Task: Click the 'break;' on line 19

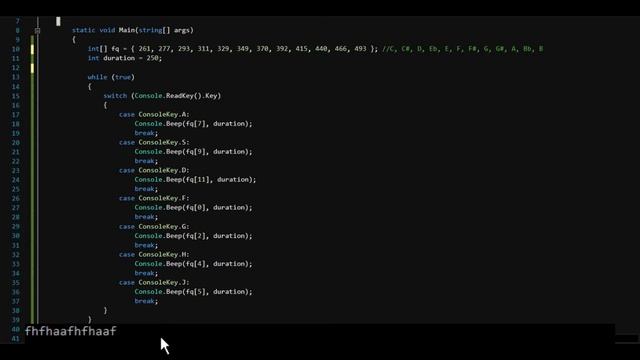Action: click(x=146, y=133)
